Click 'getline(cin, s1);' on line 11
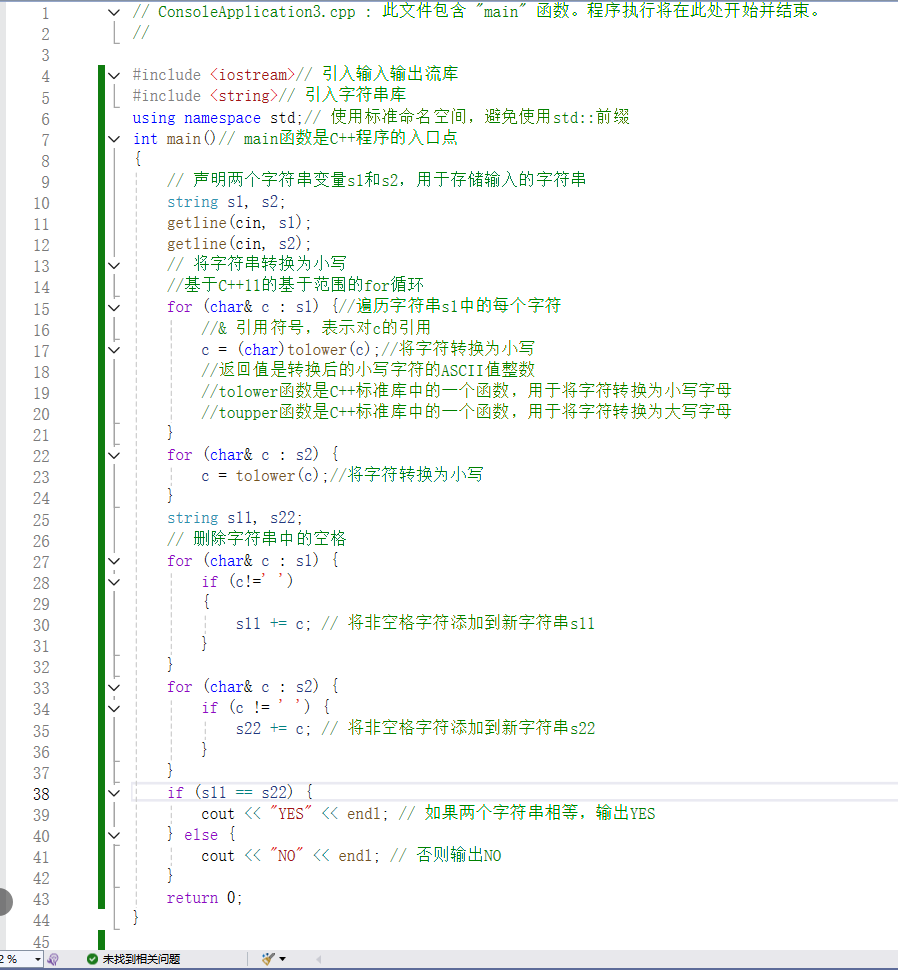This screenshot has width=898, height=970. (239, 223)
